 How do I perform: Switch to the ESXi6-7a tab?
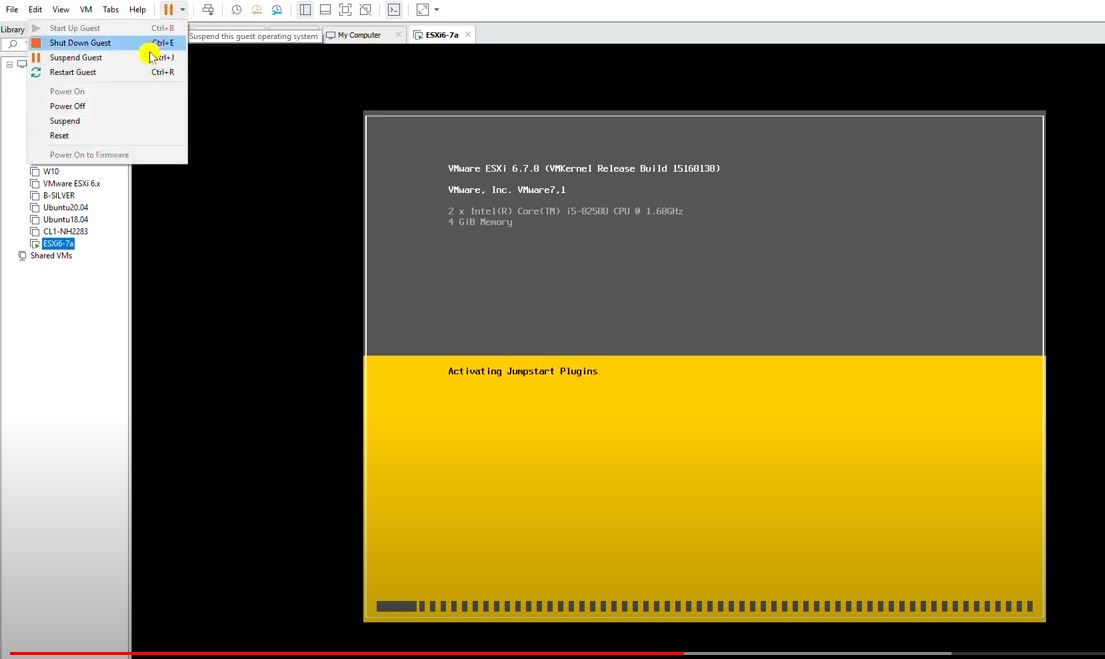[x=442, y=35]
